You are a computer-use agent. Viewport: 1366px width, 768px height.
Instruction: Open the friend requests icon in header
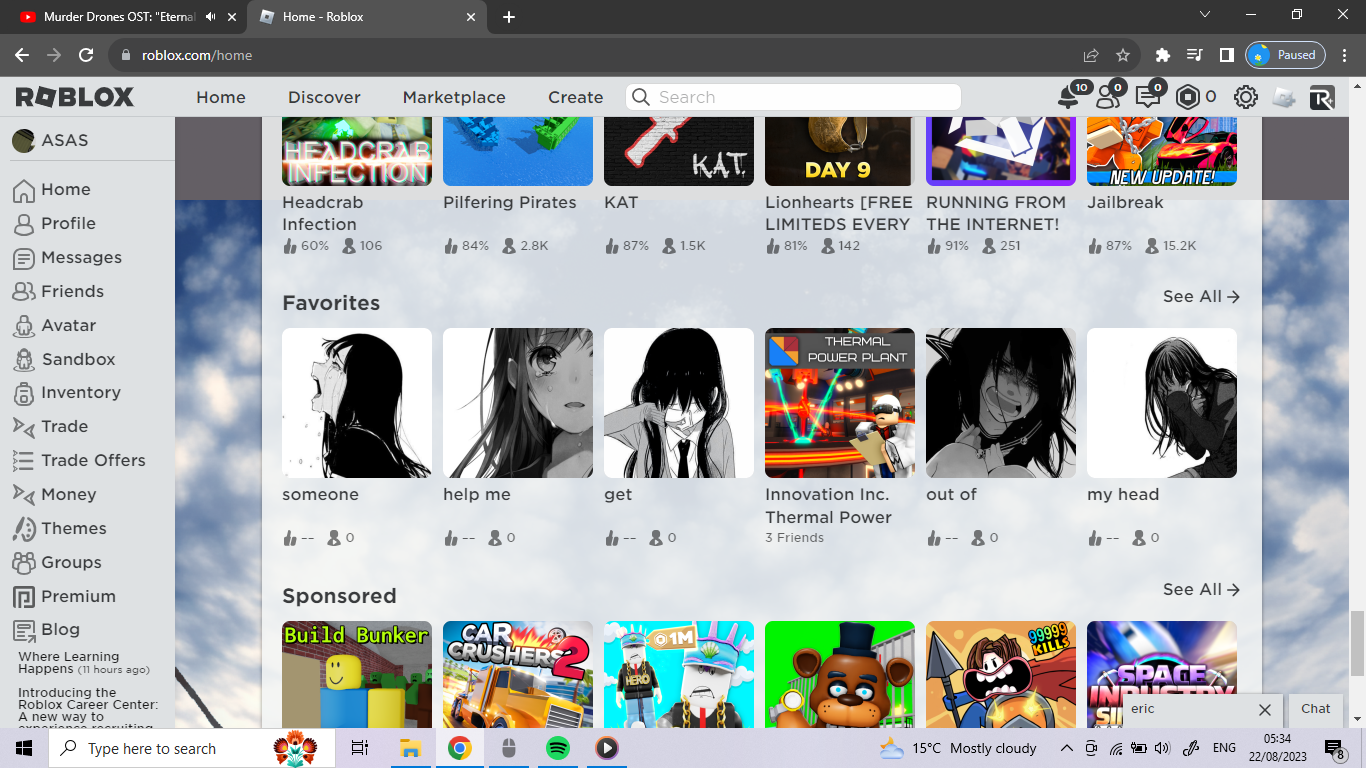1108,97
